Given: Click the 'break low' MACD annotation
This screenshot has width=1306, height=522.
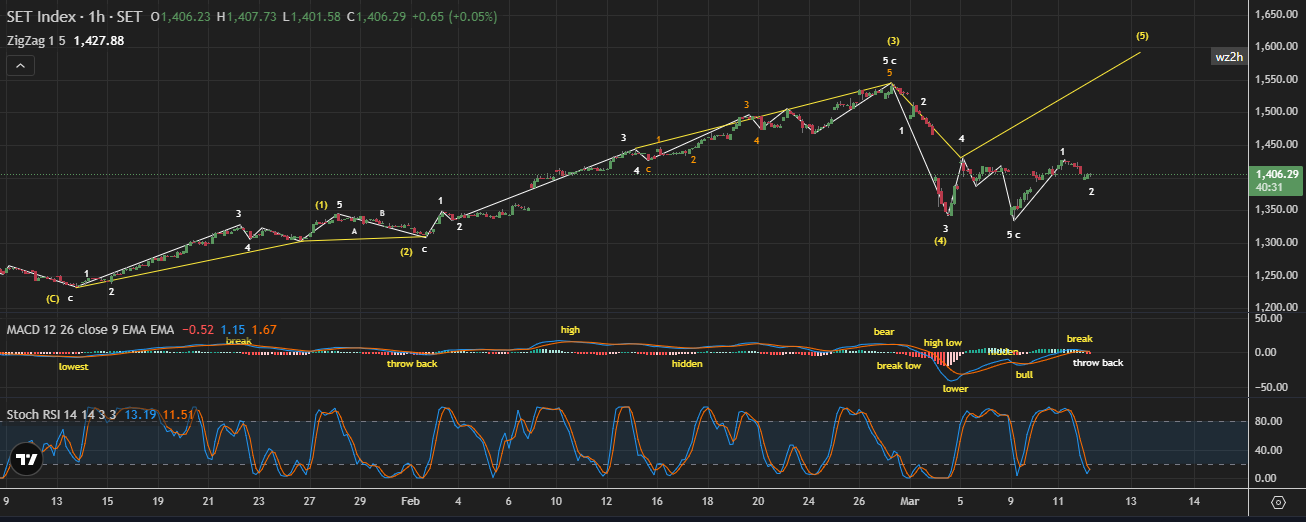Looking at the screenshot, I should pyautogui.click(x=899, y=366).
